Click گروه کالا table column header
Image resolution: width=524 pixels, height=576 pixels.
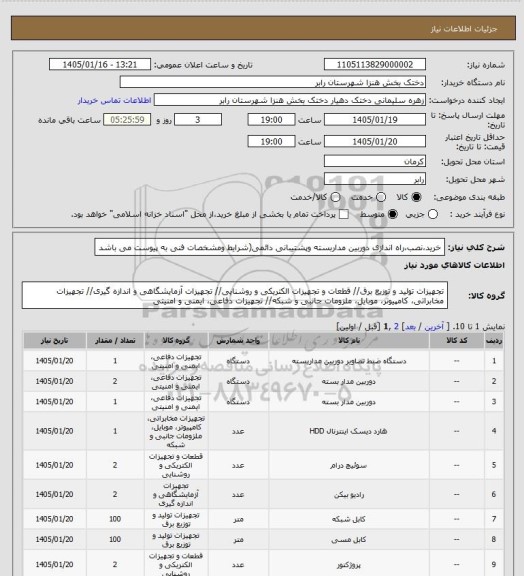[176, 341]
